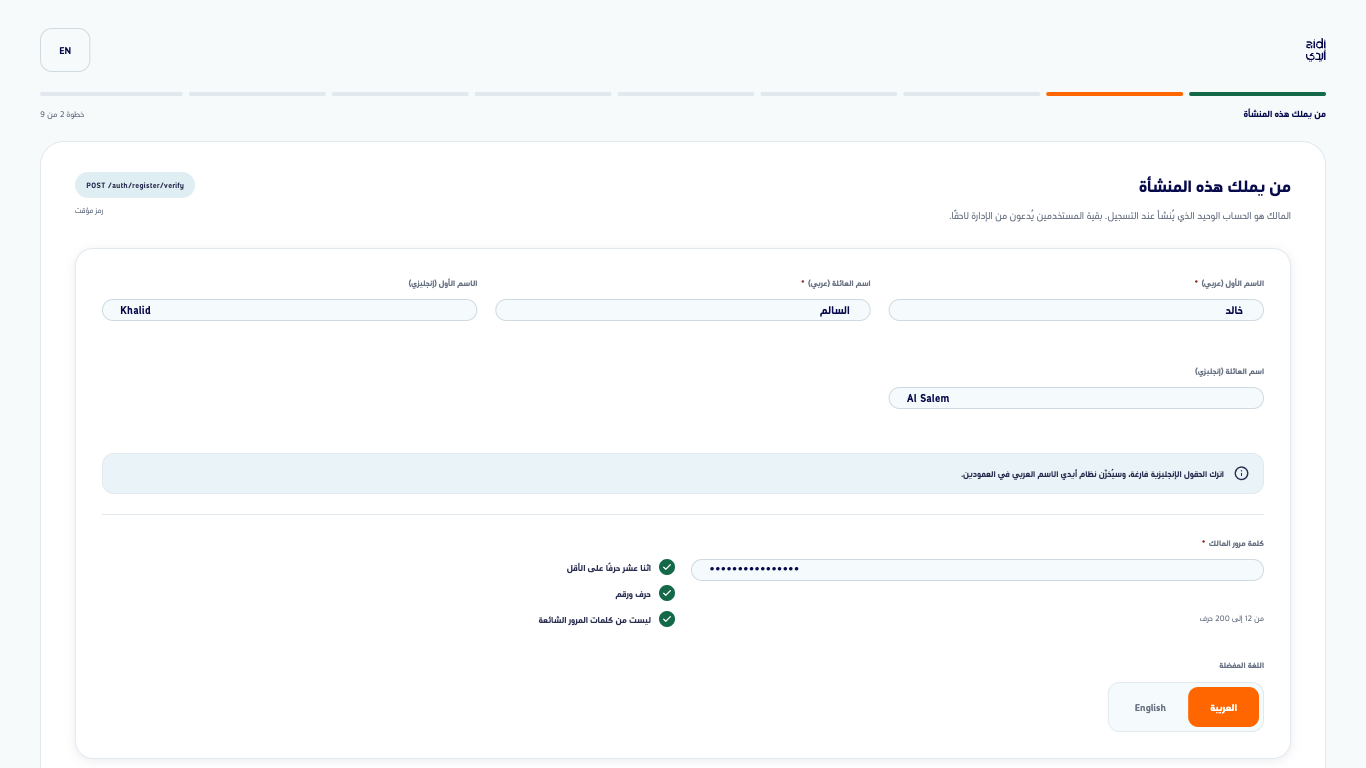
Task: Click the Abdi logo in the header
Action: tap(1315, 50)
